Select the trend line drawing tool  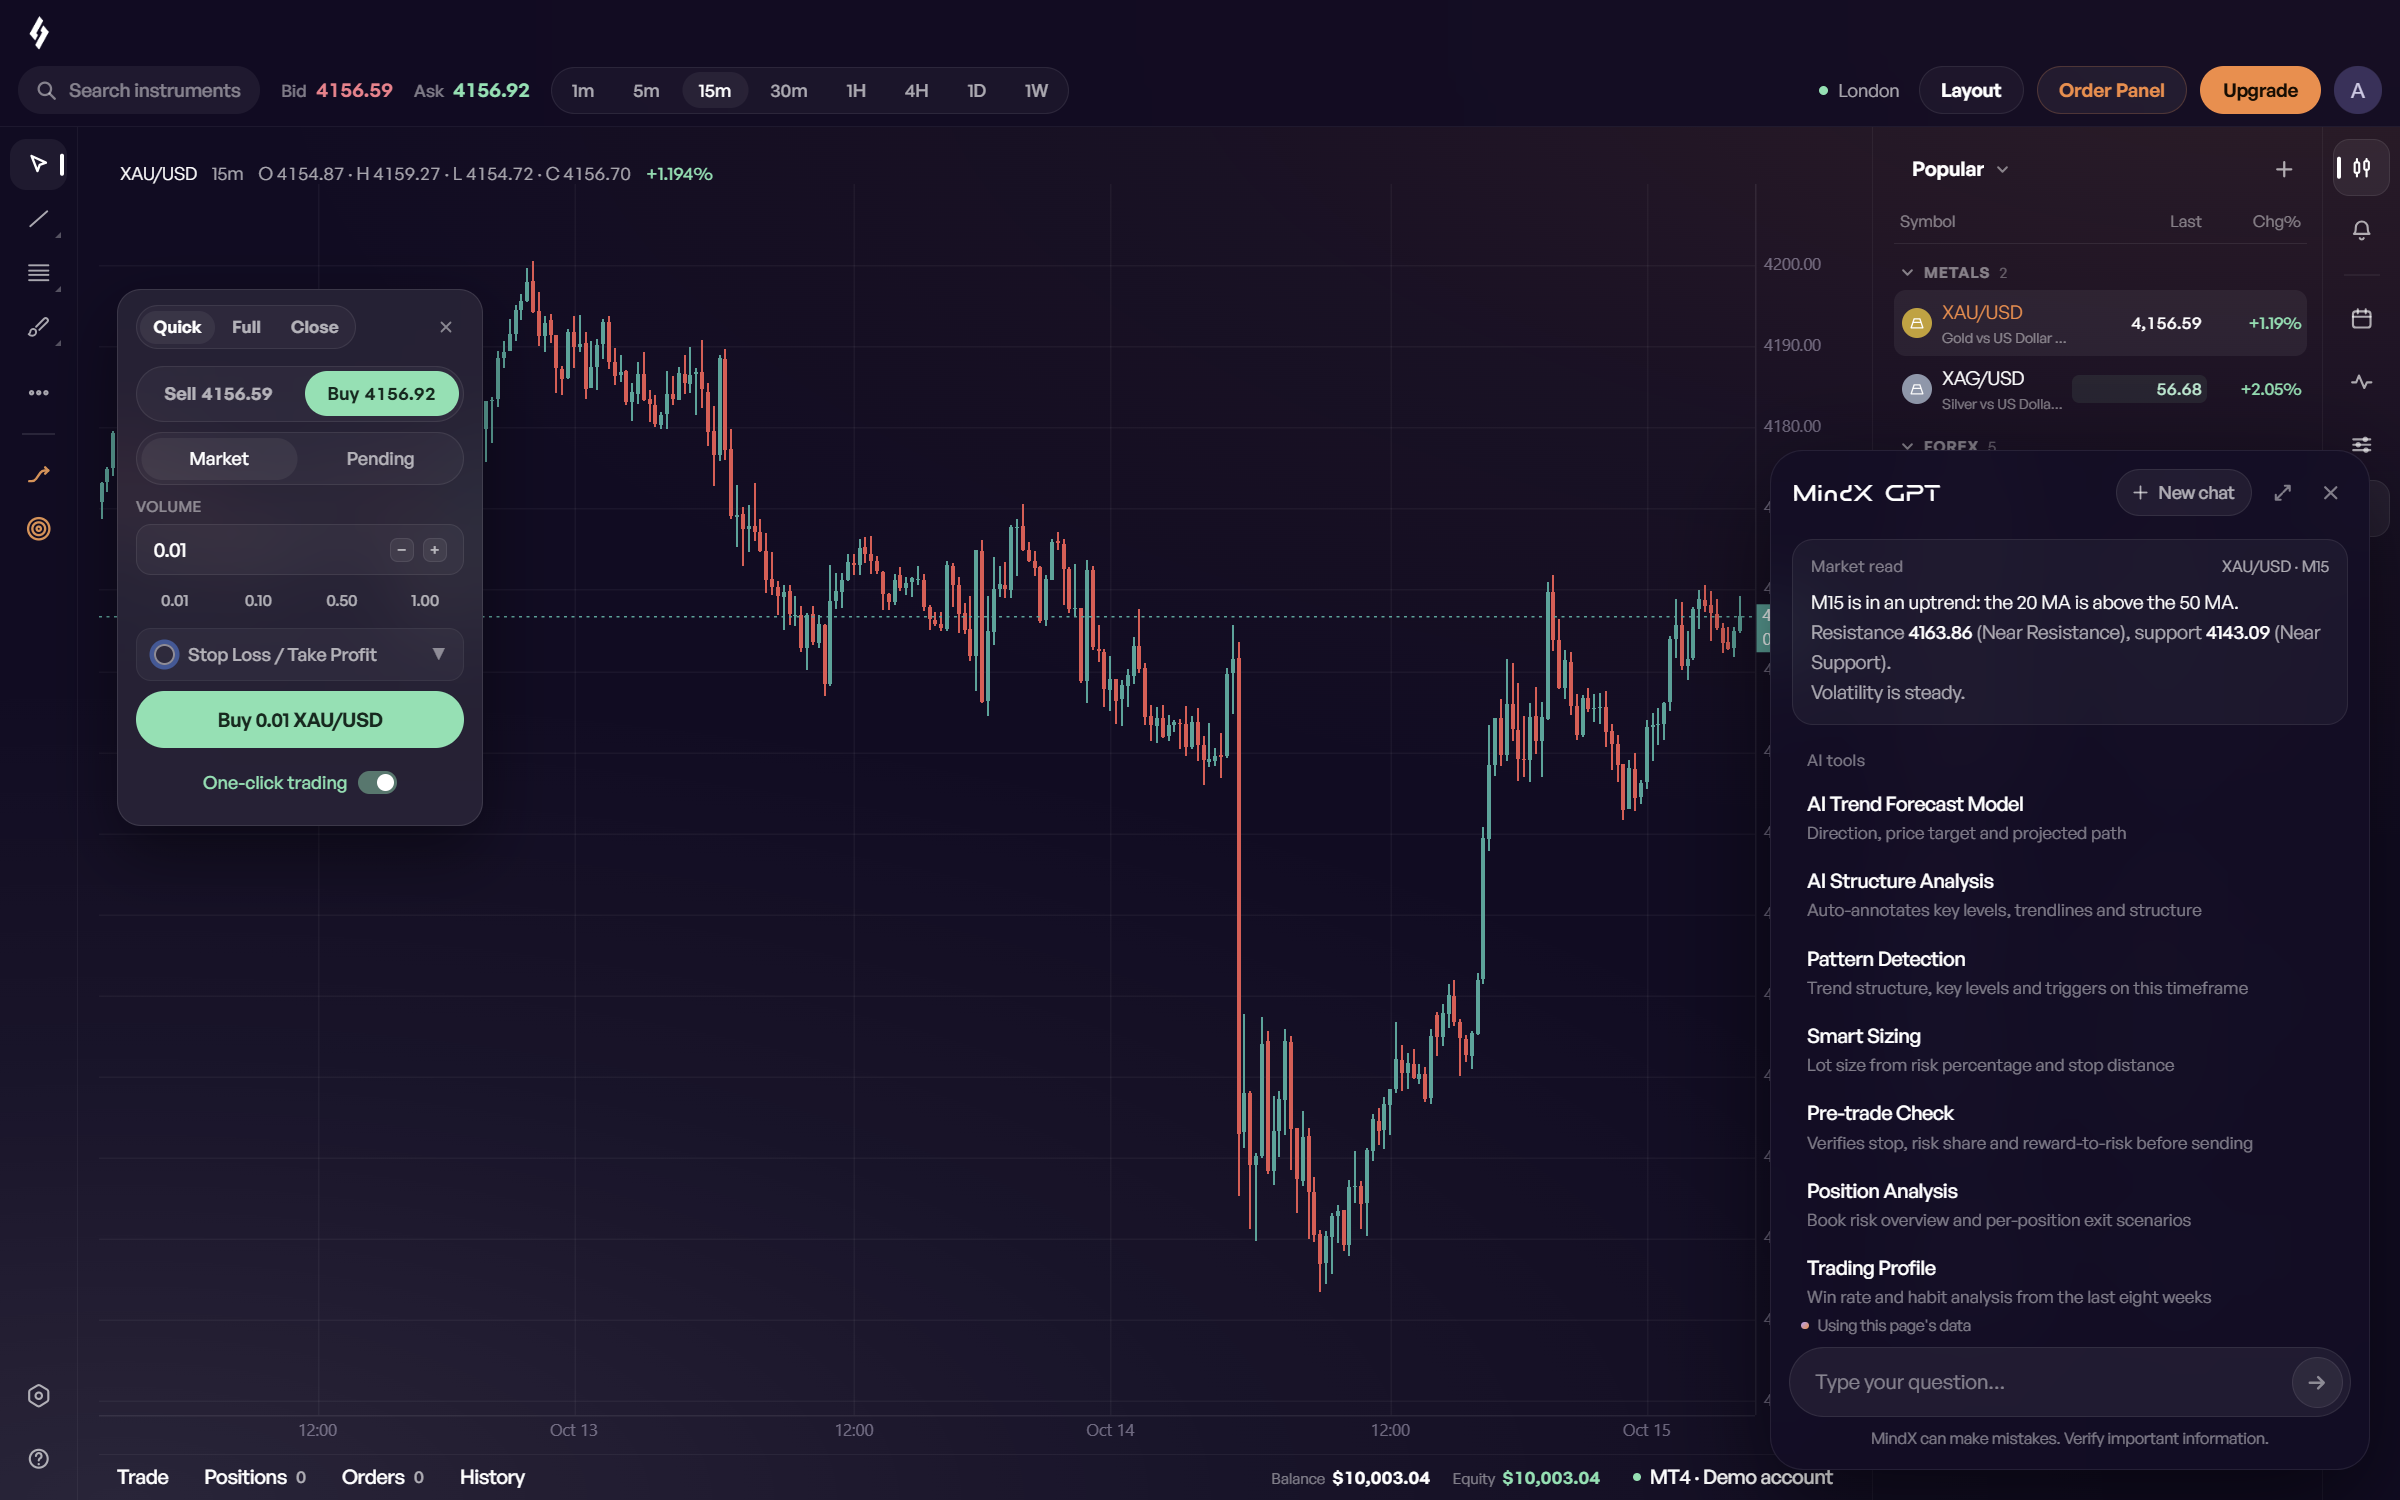[39, 219]
